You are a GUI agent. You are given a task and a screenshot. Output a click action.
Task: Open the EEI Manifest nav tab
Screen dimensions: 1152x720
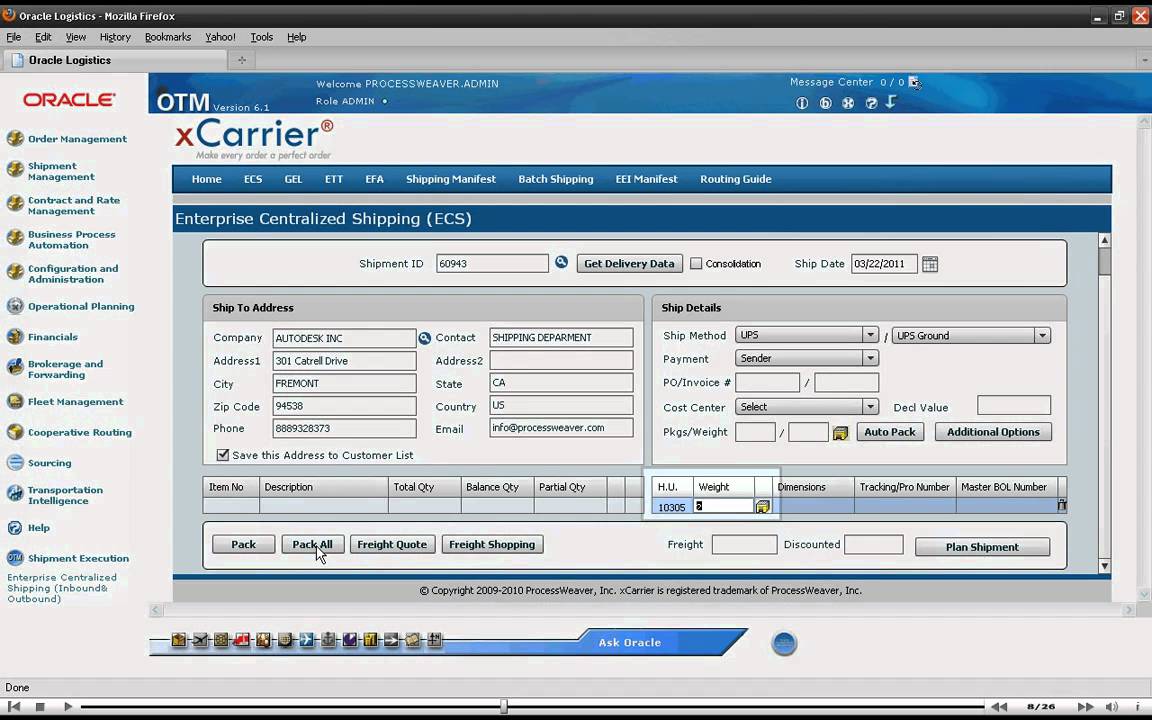(646, 179)
